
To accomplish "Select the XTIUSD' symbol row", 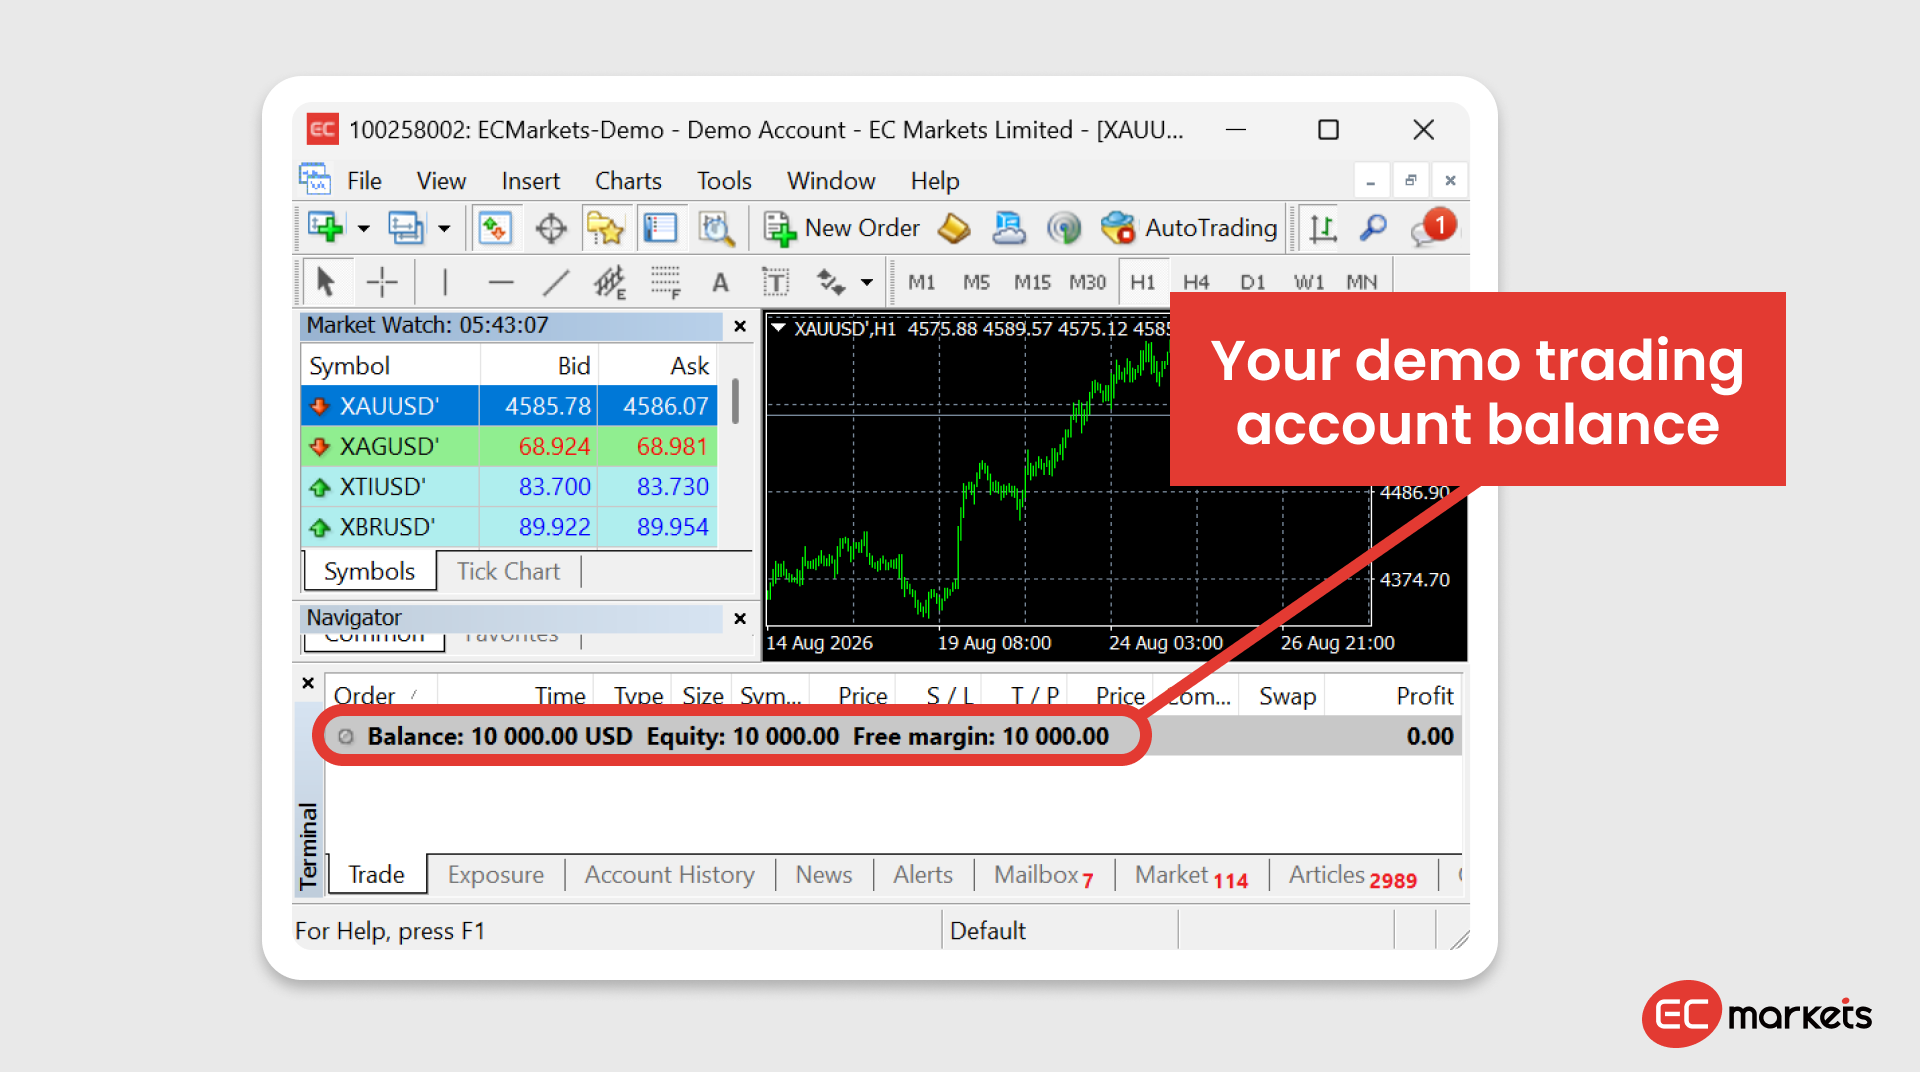I will 509,487.
